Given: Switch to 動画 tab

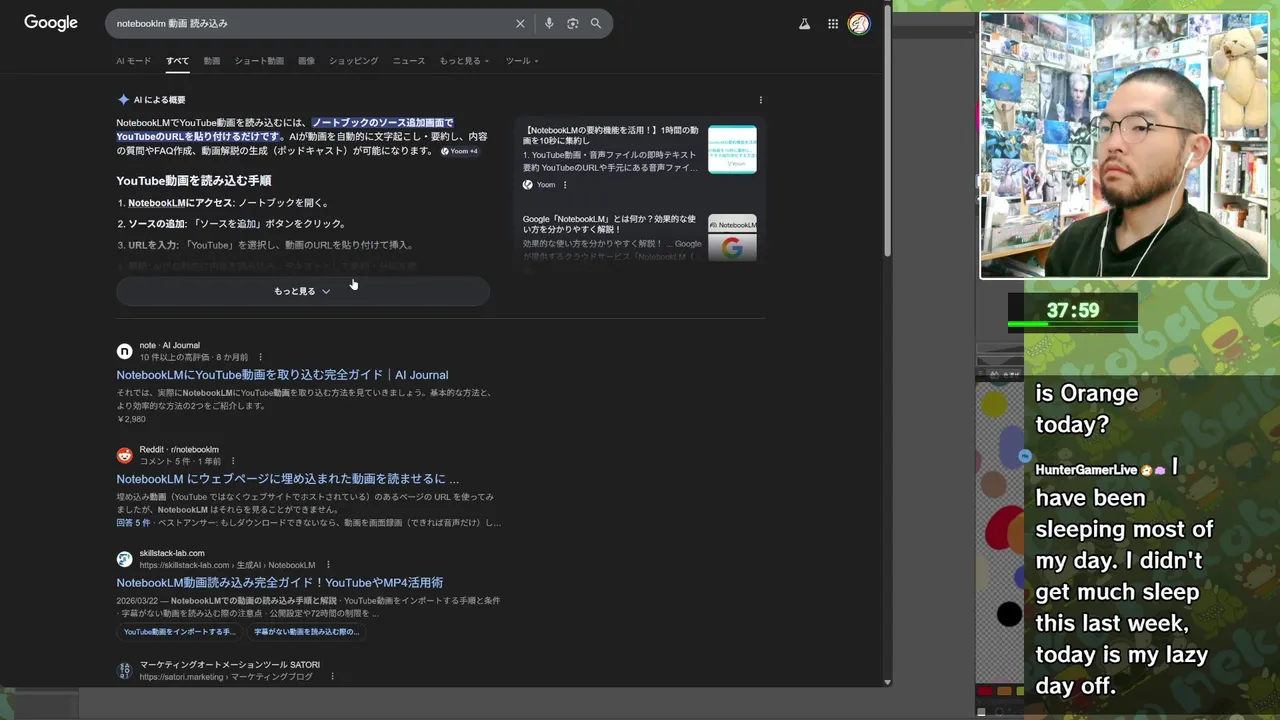Looking at the screenshot, I should 212,61.
